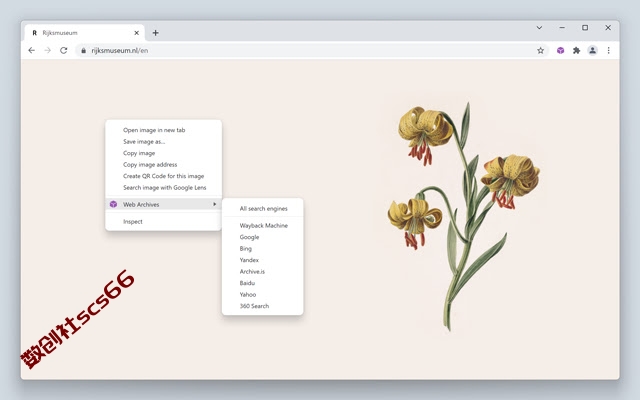Select All search engines

(262, 209)
